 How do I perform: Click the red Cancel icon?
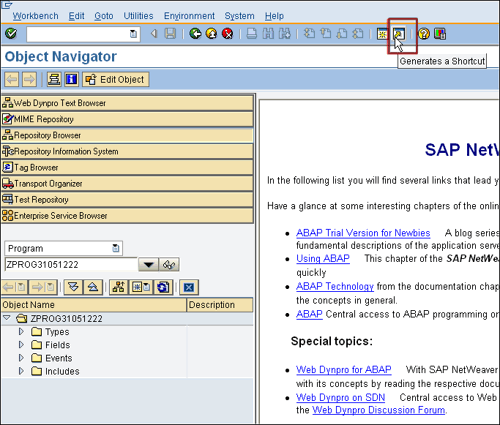pyautogui.click(x=228, y=34)
